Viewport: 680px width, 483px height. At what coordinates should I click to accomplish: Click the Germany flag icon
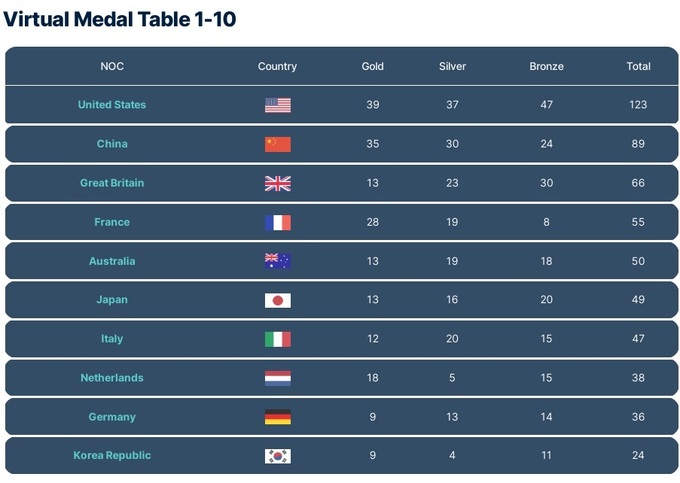(277, 417)
